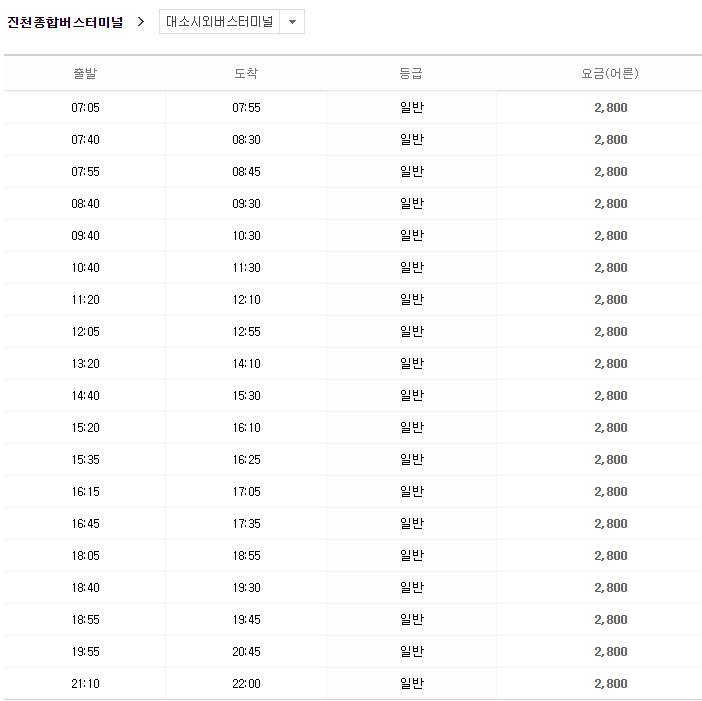Image resolution: width=702 pixels, height=701 pixels.
Task: Click the 등급 column header
Action: 411,74
